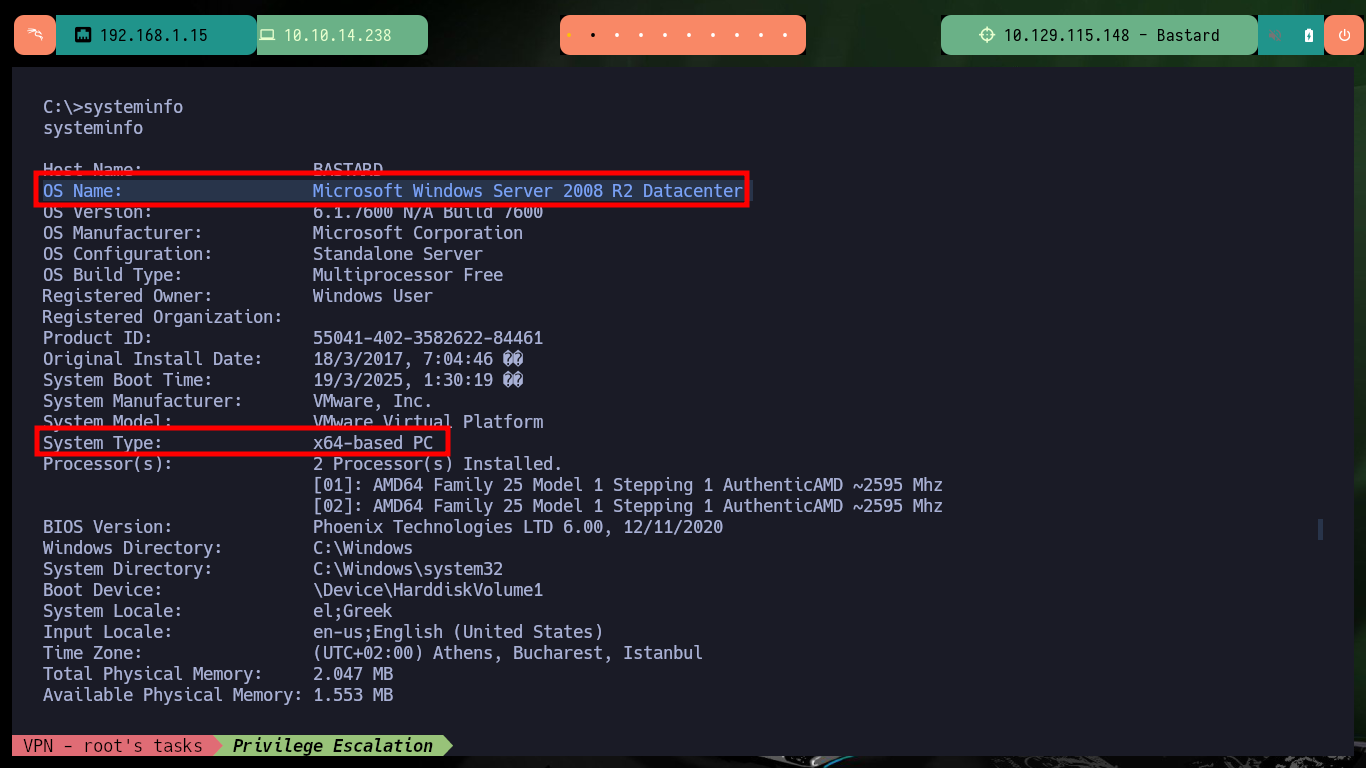Select the "Privilege Escalation" tmux window tab
This screenshot has height=768, width=1366.
coord(332,746)
